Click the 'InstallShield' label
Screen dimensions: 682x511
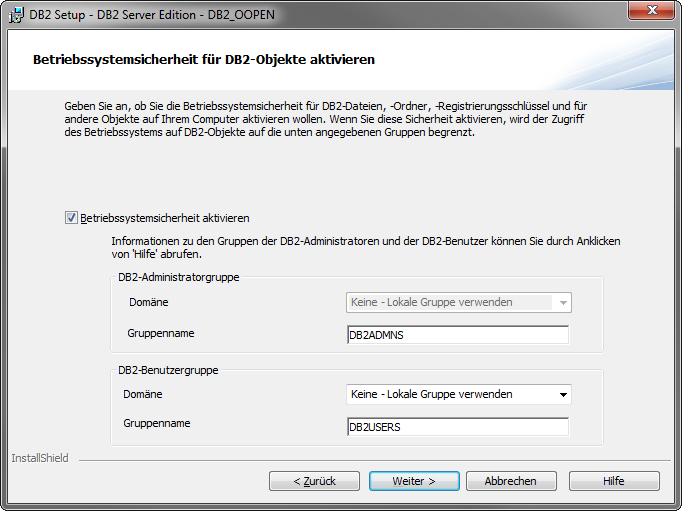[x=40, y=458]
